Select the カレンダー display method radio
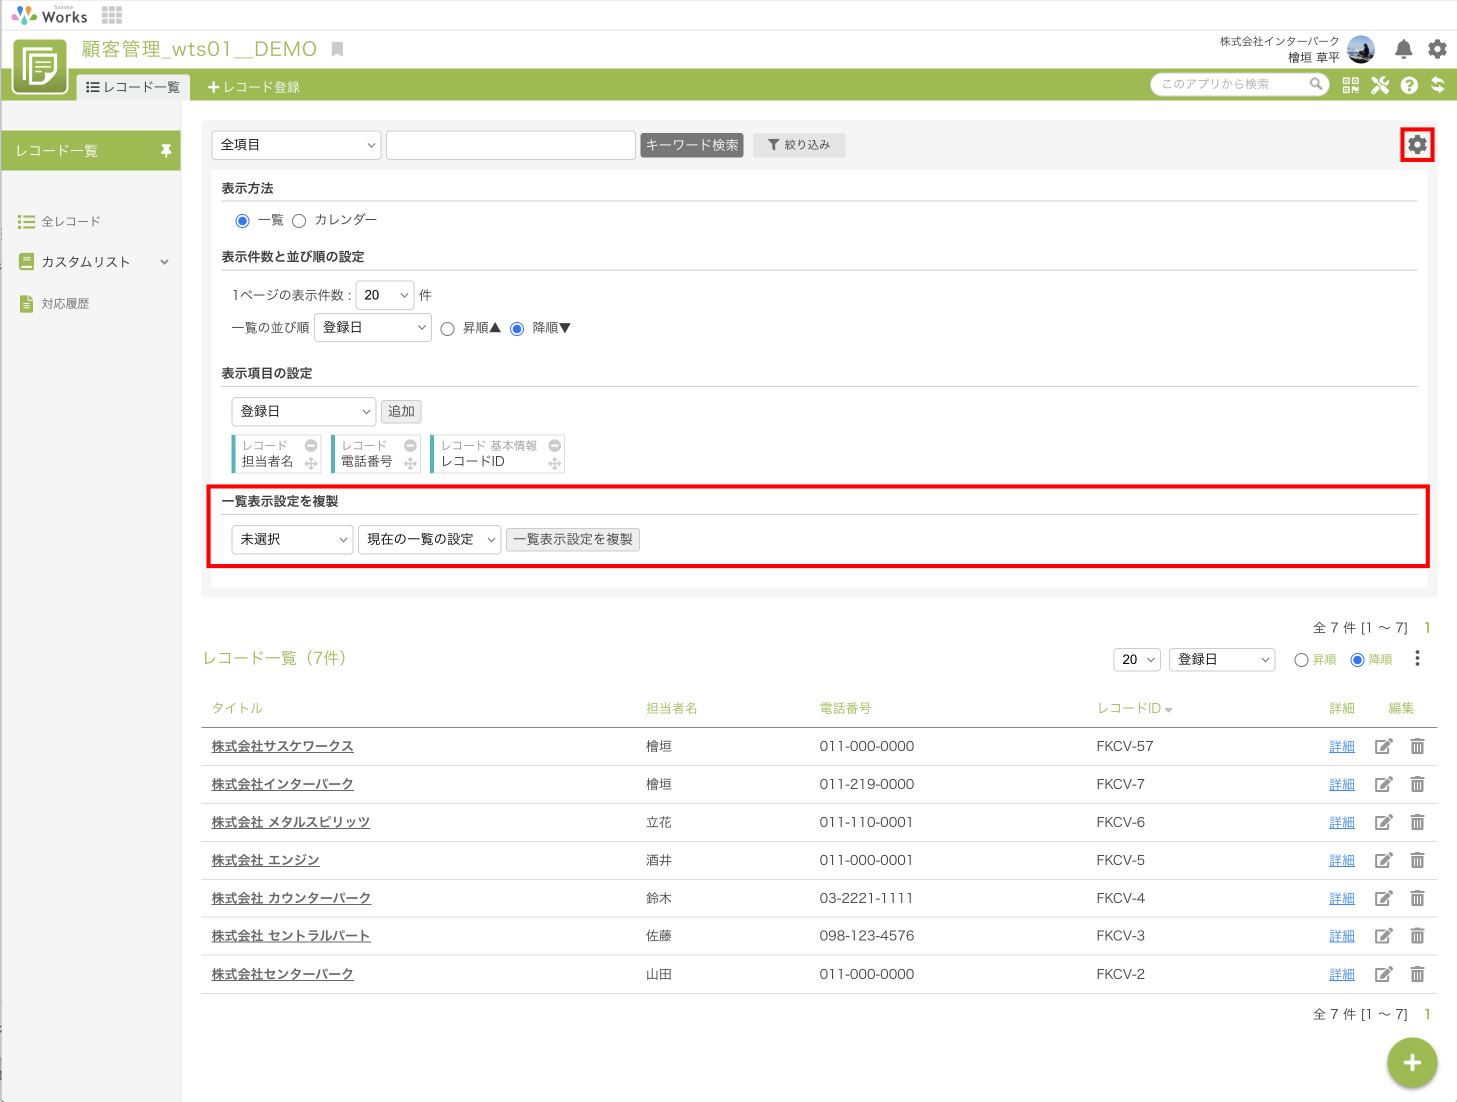1457x1102 pixels. point(299,221)
